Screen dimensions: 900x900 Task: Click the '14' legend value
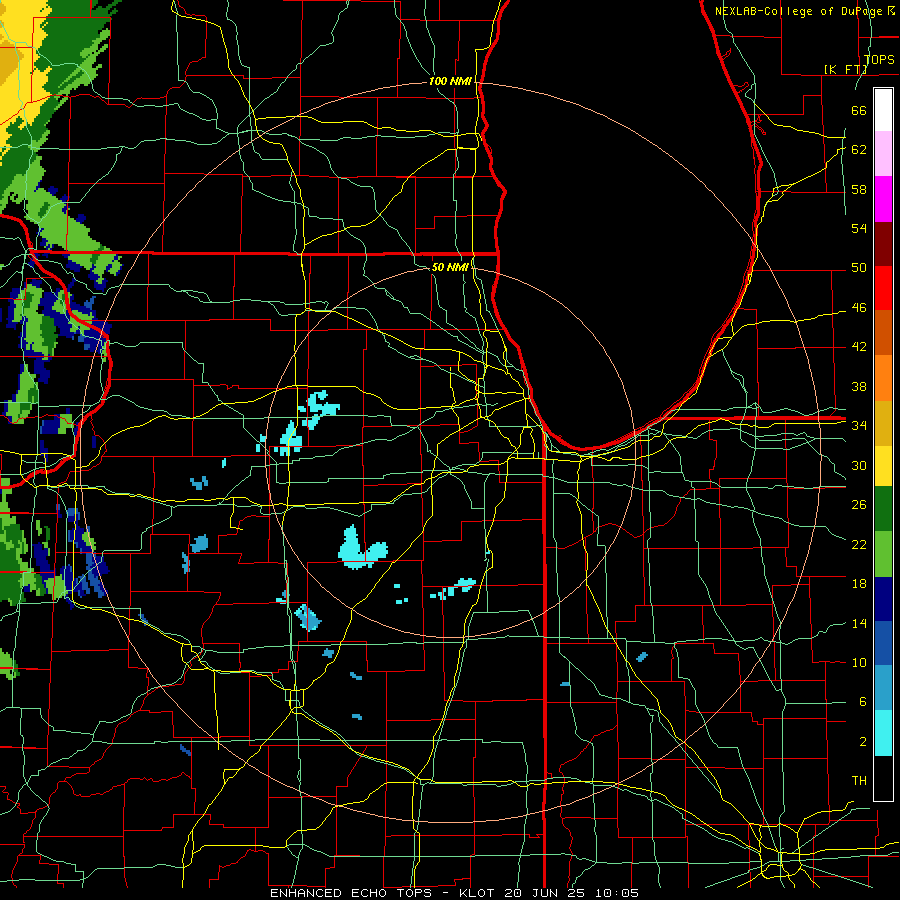click(859, 623)
